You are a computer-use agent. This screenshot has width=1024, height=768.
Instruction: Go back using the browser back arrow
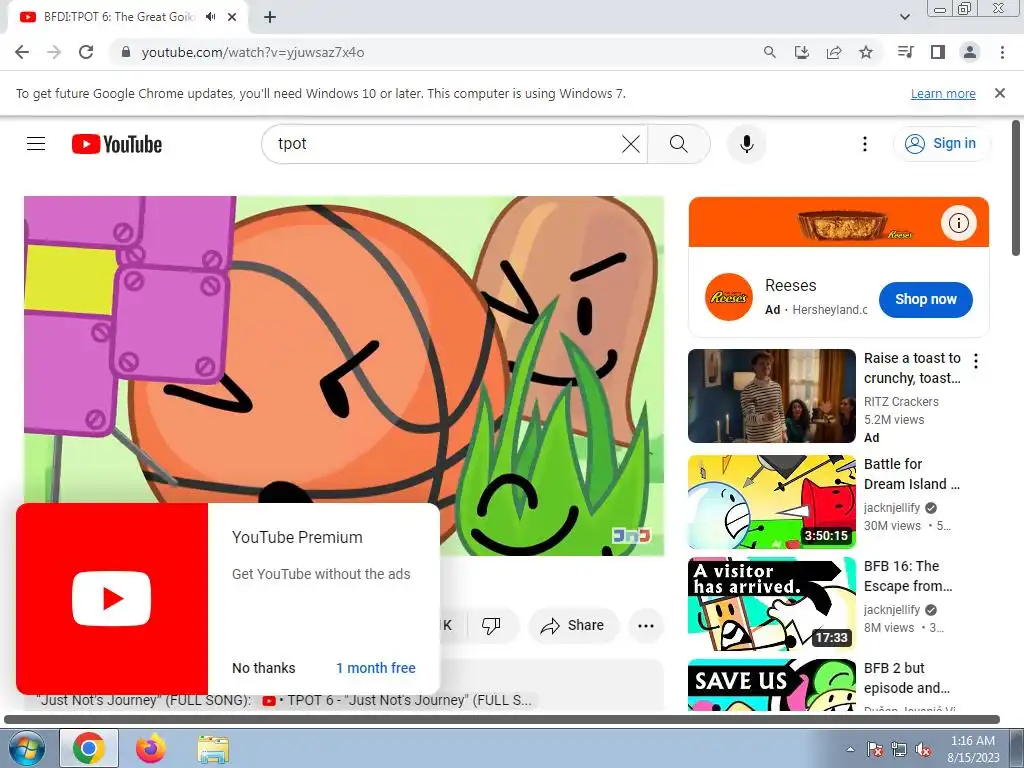[x=22, y=52]
